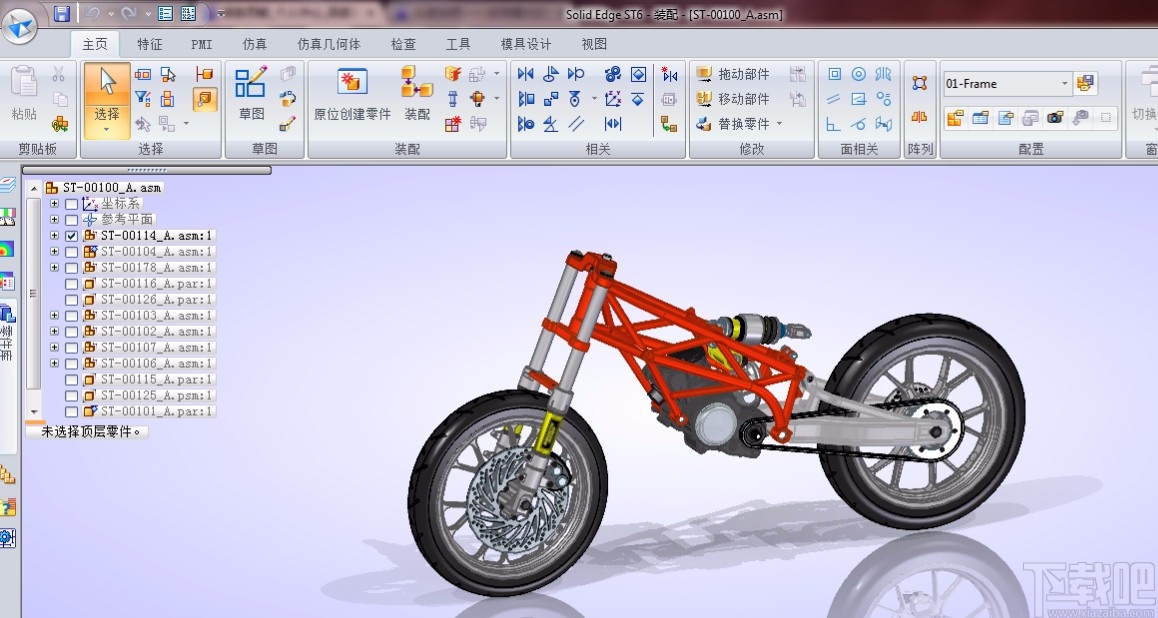Check the ST-00178_A.asm:1 checkbox

click(72, 268)
